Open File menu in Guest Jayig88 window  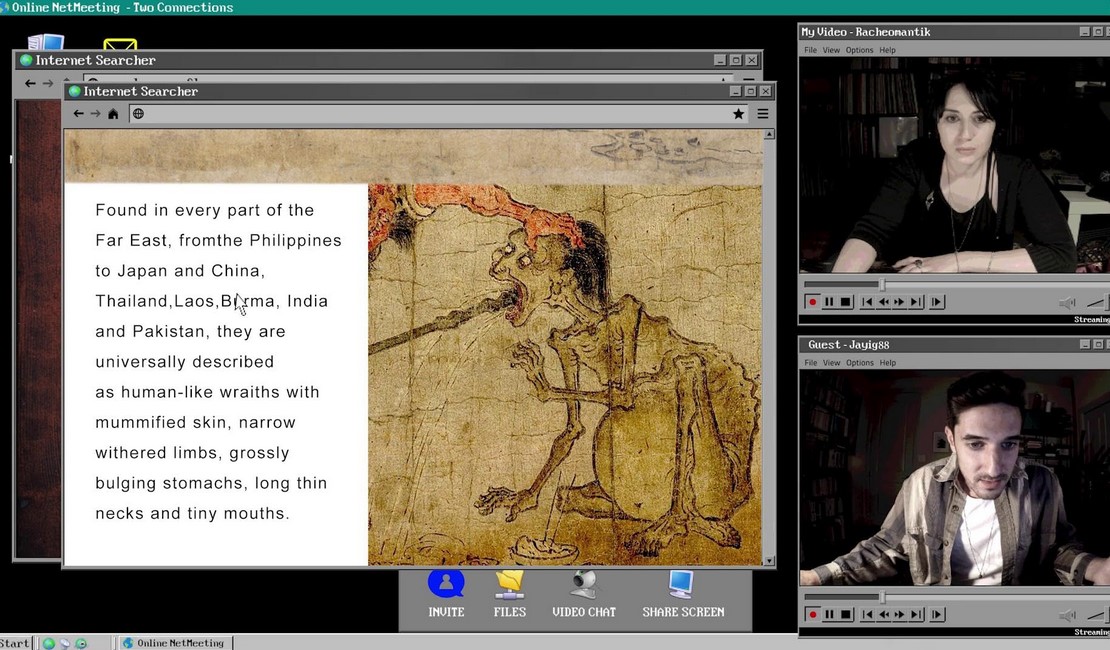pyautogui.click(x=811, y=363)
